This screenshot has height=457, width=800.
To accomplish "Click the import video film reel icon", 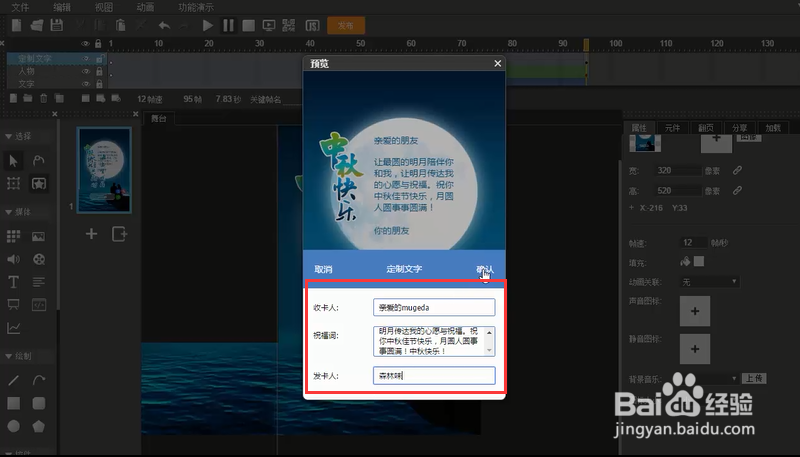I will tap(39, 259).
